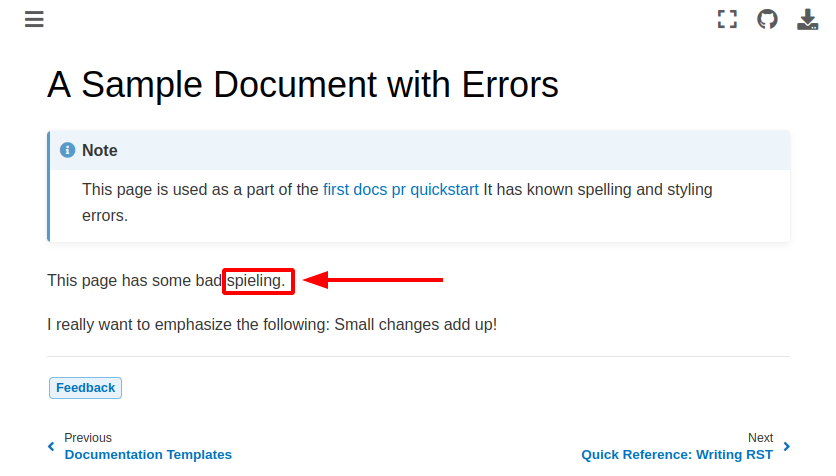Click the Next label text
This screenshot has height=476, width=836.
[760, 438]
